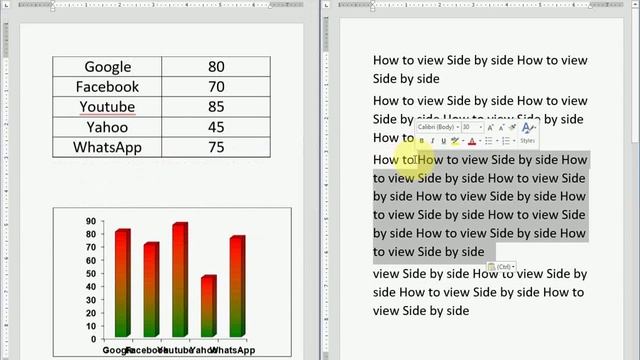This screenshot has width=640, height=360.
Task: Click the Paste Options clipboard icon
Action: click(492, 267)
